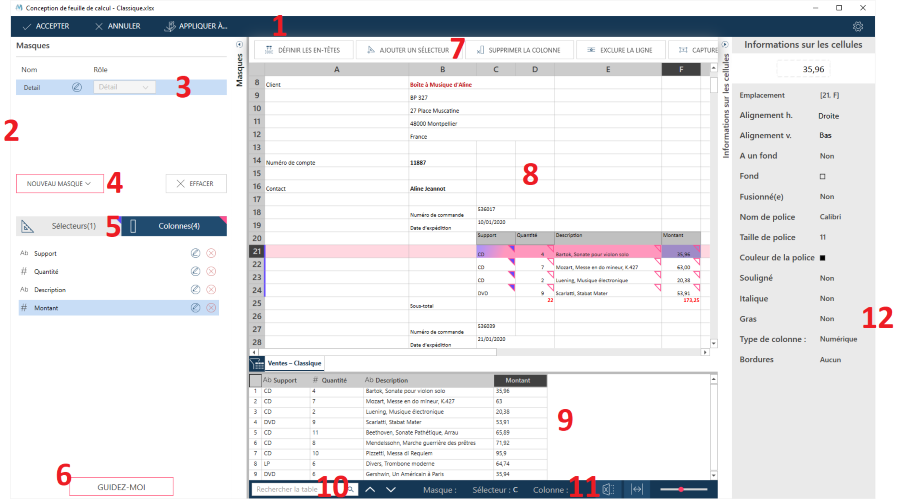Select the Ventes – Classique table tab
Screen dimensions: 900x499
(294, 363)
